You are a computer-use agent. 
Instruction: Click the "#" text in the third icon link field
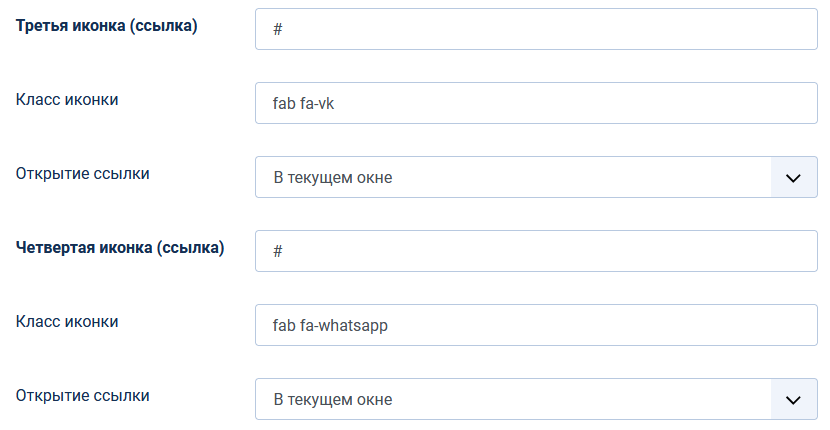tap(279, 29)
